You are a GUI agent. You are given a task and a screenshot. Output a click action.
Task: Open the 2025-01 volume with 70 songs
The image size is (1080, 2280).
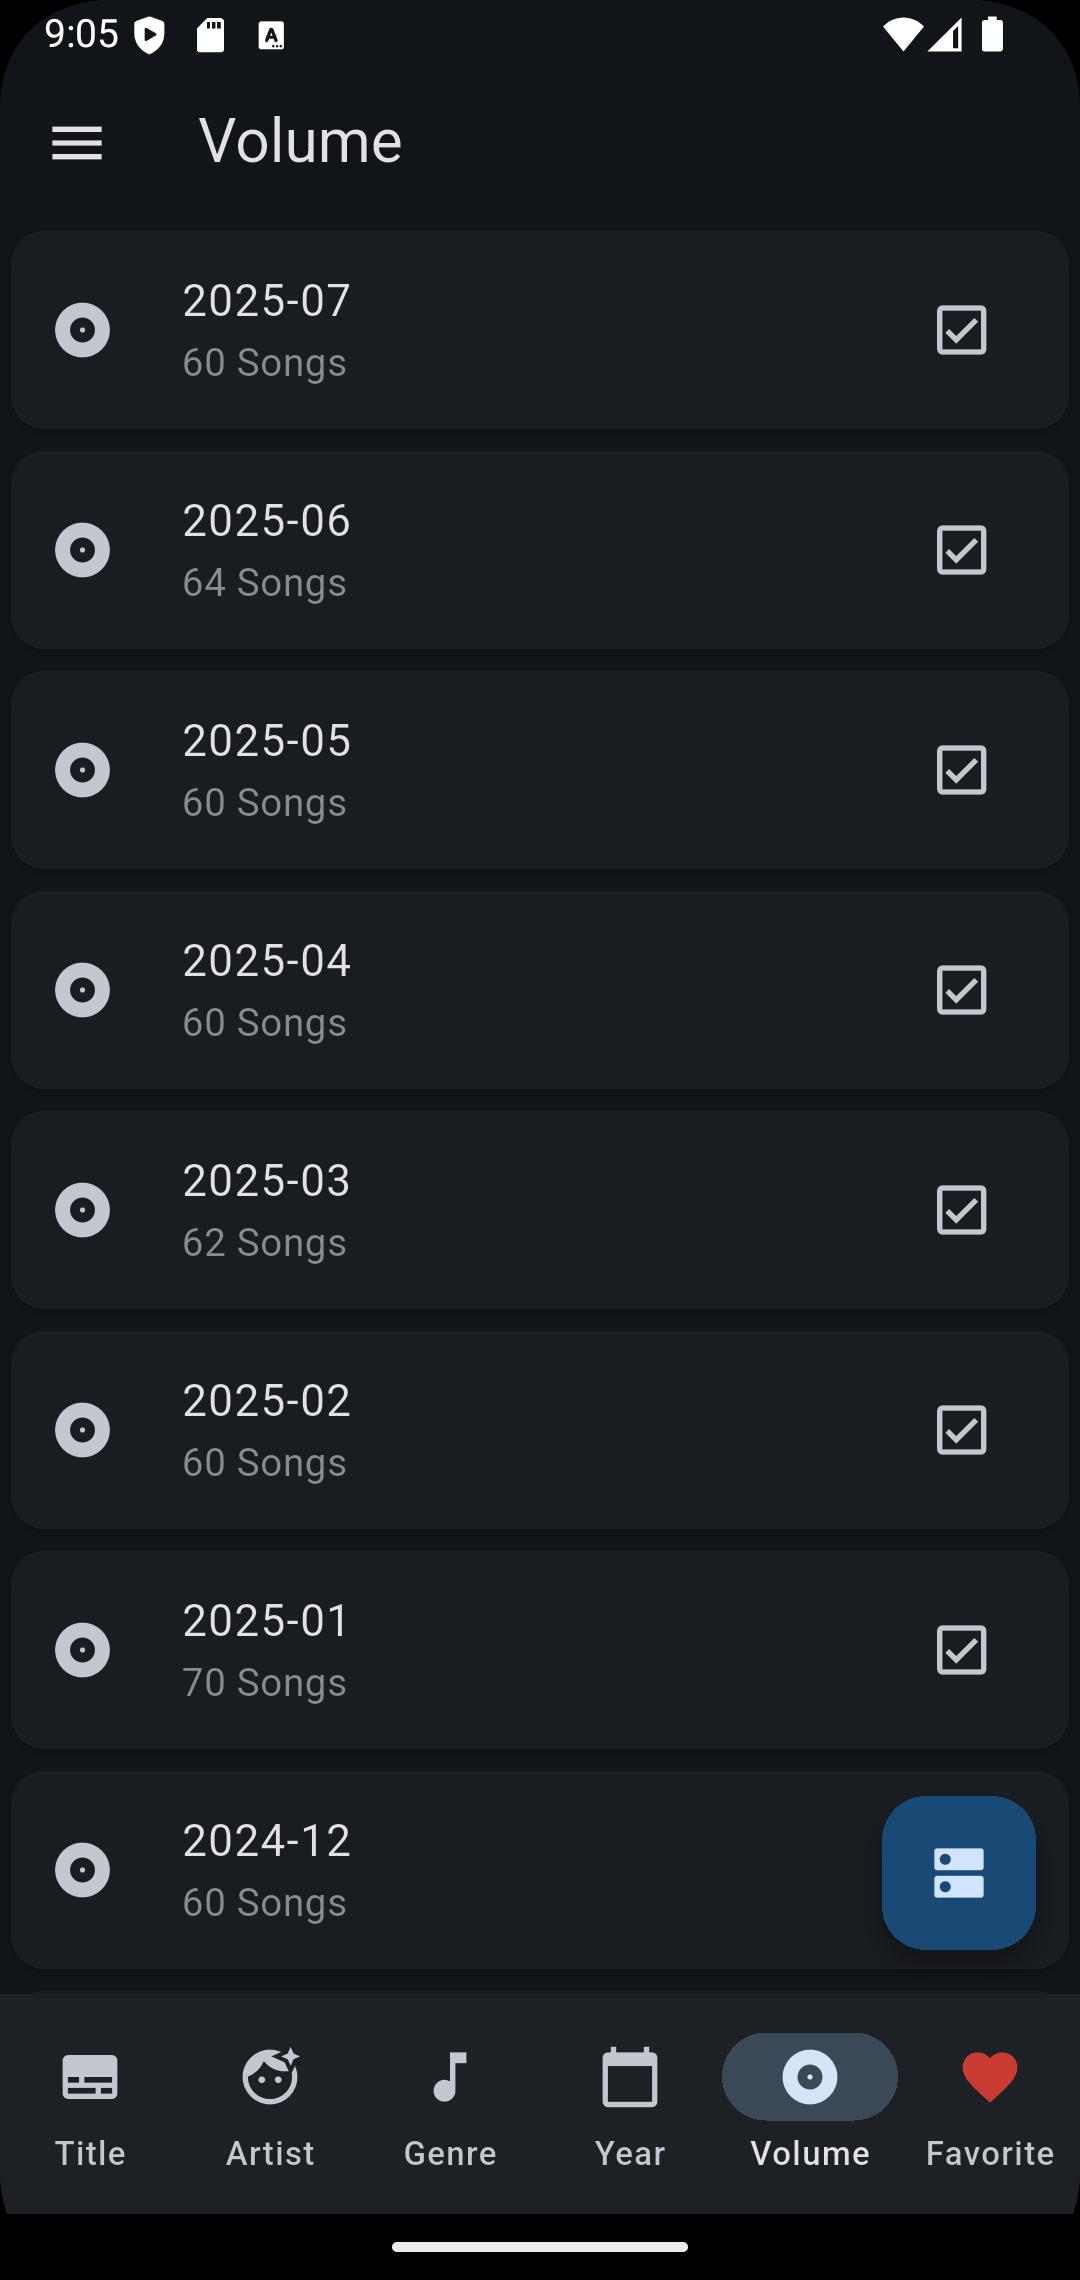tap(540, 1650)
